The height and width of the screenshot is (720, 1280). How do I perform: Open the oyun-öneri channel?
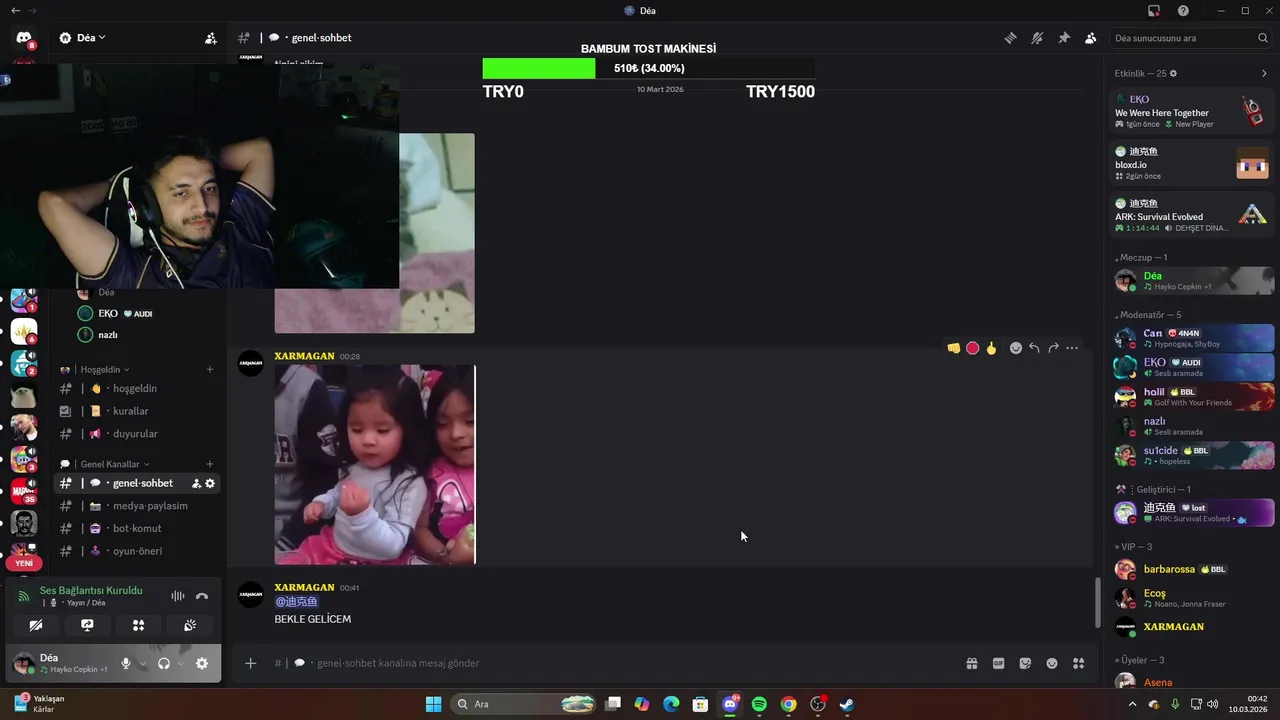click(x=137, y=551)
